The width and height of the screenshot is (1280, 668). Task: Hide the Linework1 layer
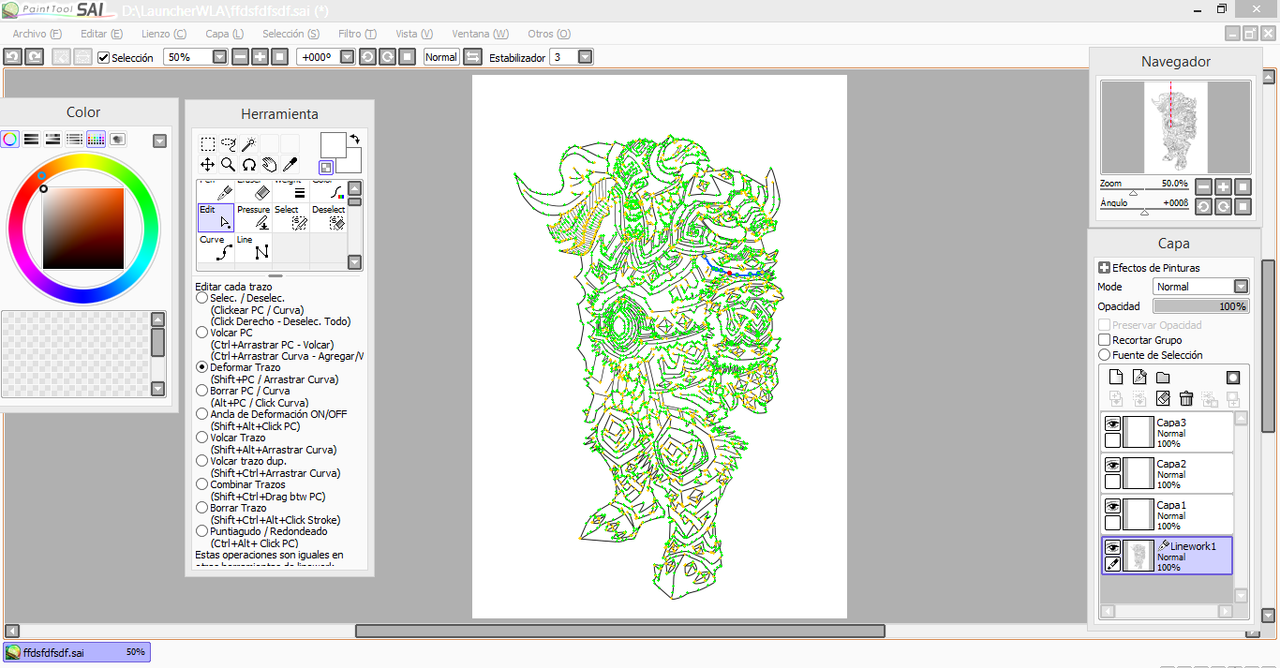click(1112, 547)
